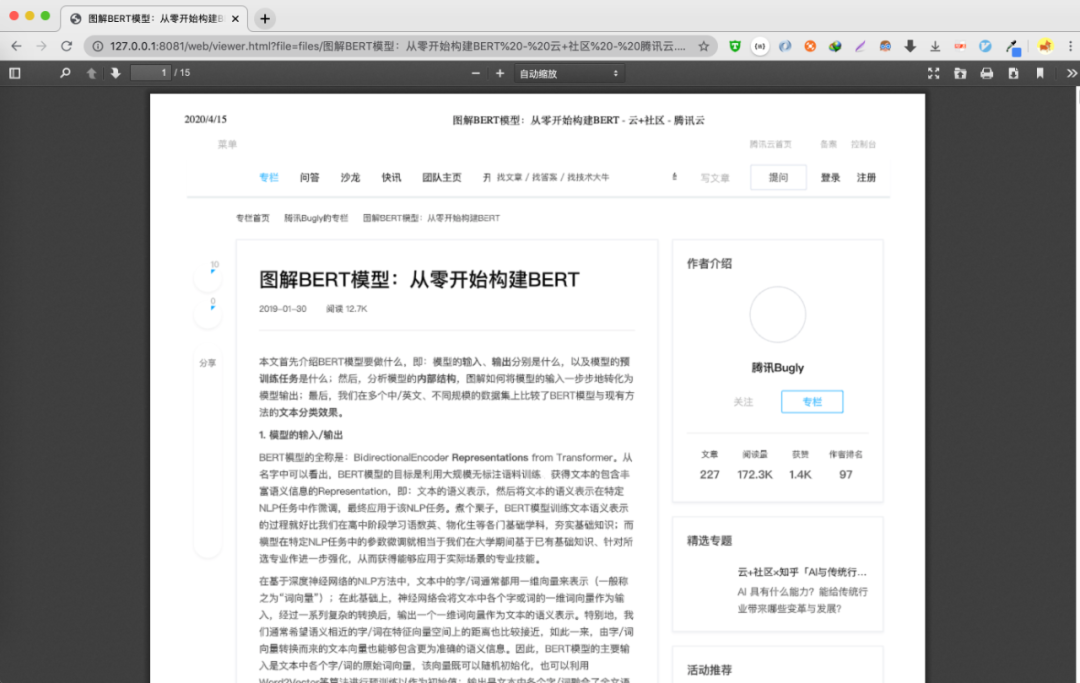Viewport: 1080px width, 683px height.
Task: Click the pen extension icon
Action: [x=860, y=46]
